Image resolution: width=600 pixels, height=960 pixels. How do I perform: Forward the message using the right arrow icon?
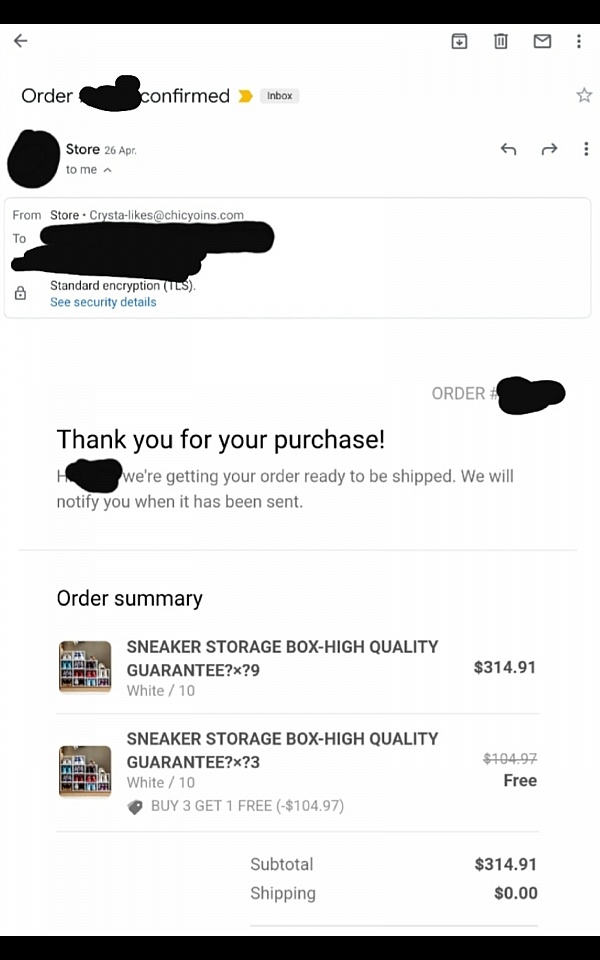550,149
